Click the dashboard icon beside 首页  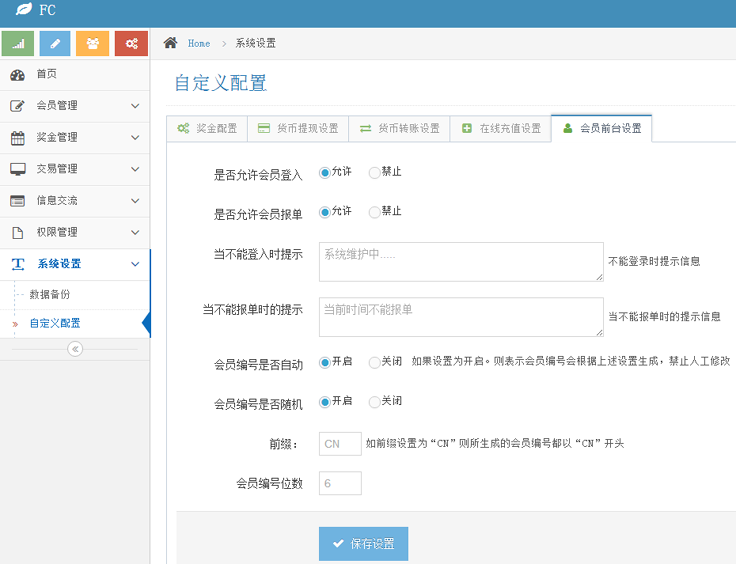tap(17, 75)
